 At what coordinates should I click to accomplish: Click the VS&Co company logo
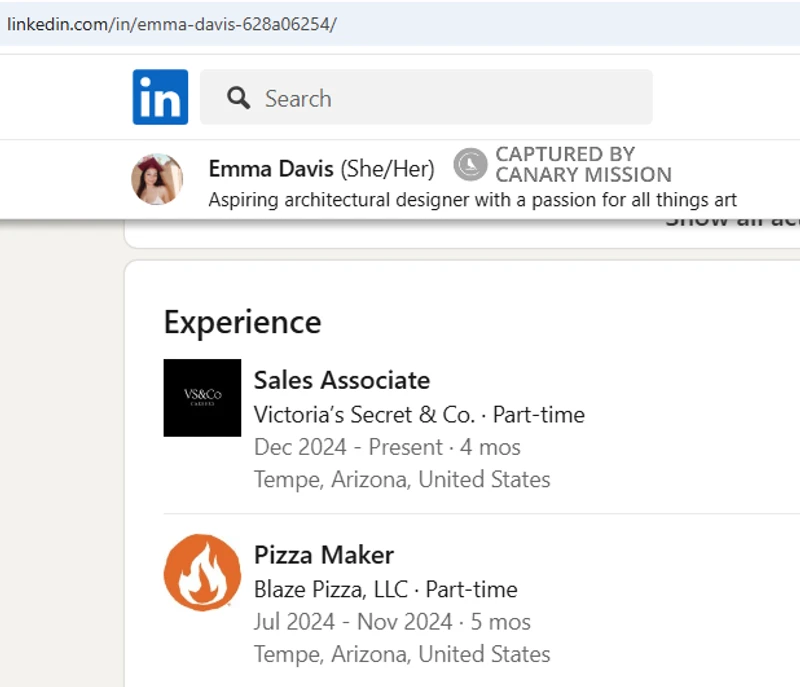point(202,397)
